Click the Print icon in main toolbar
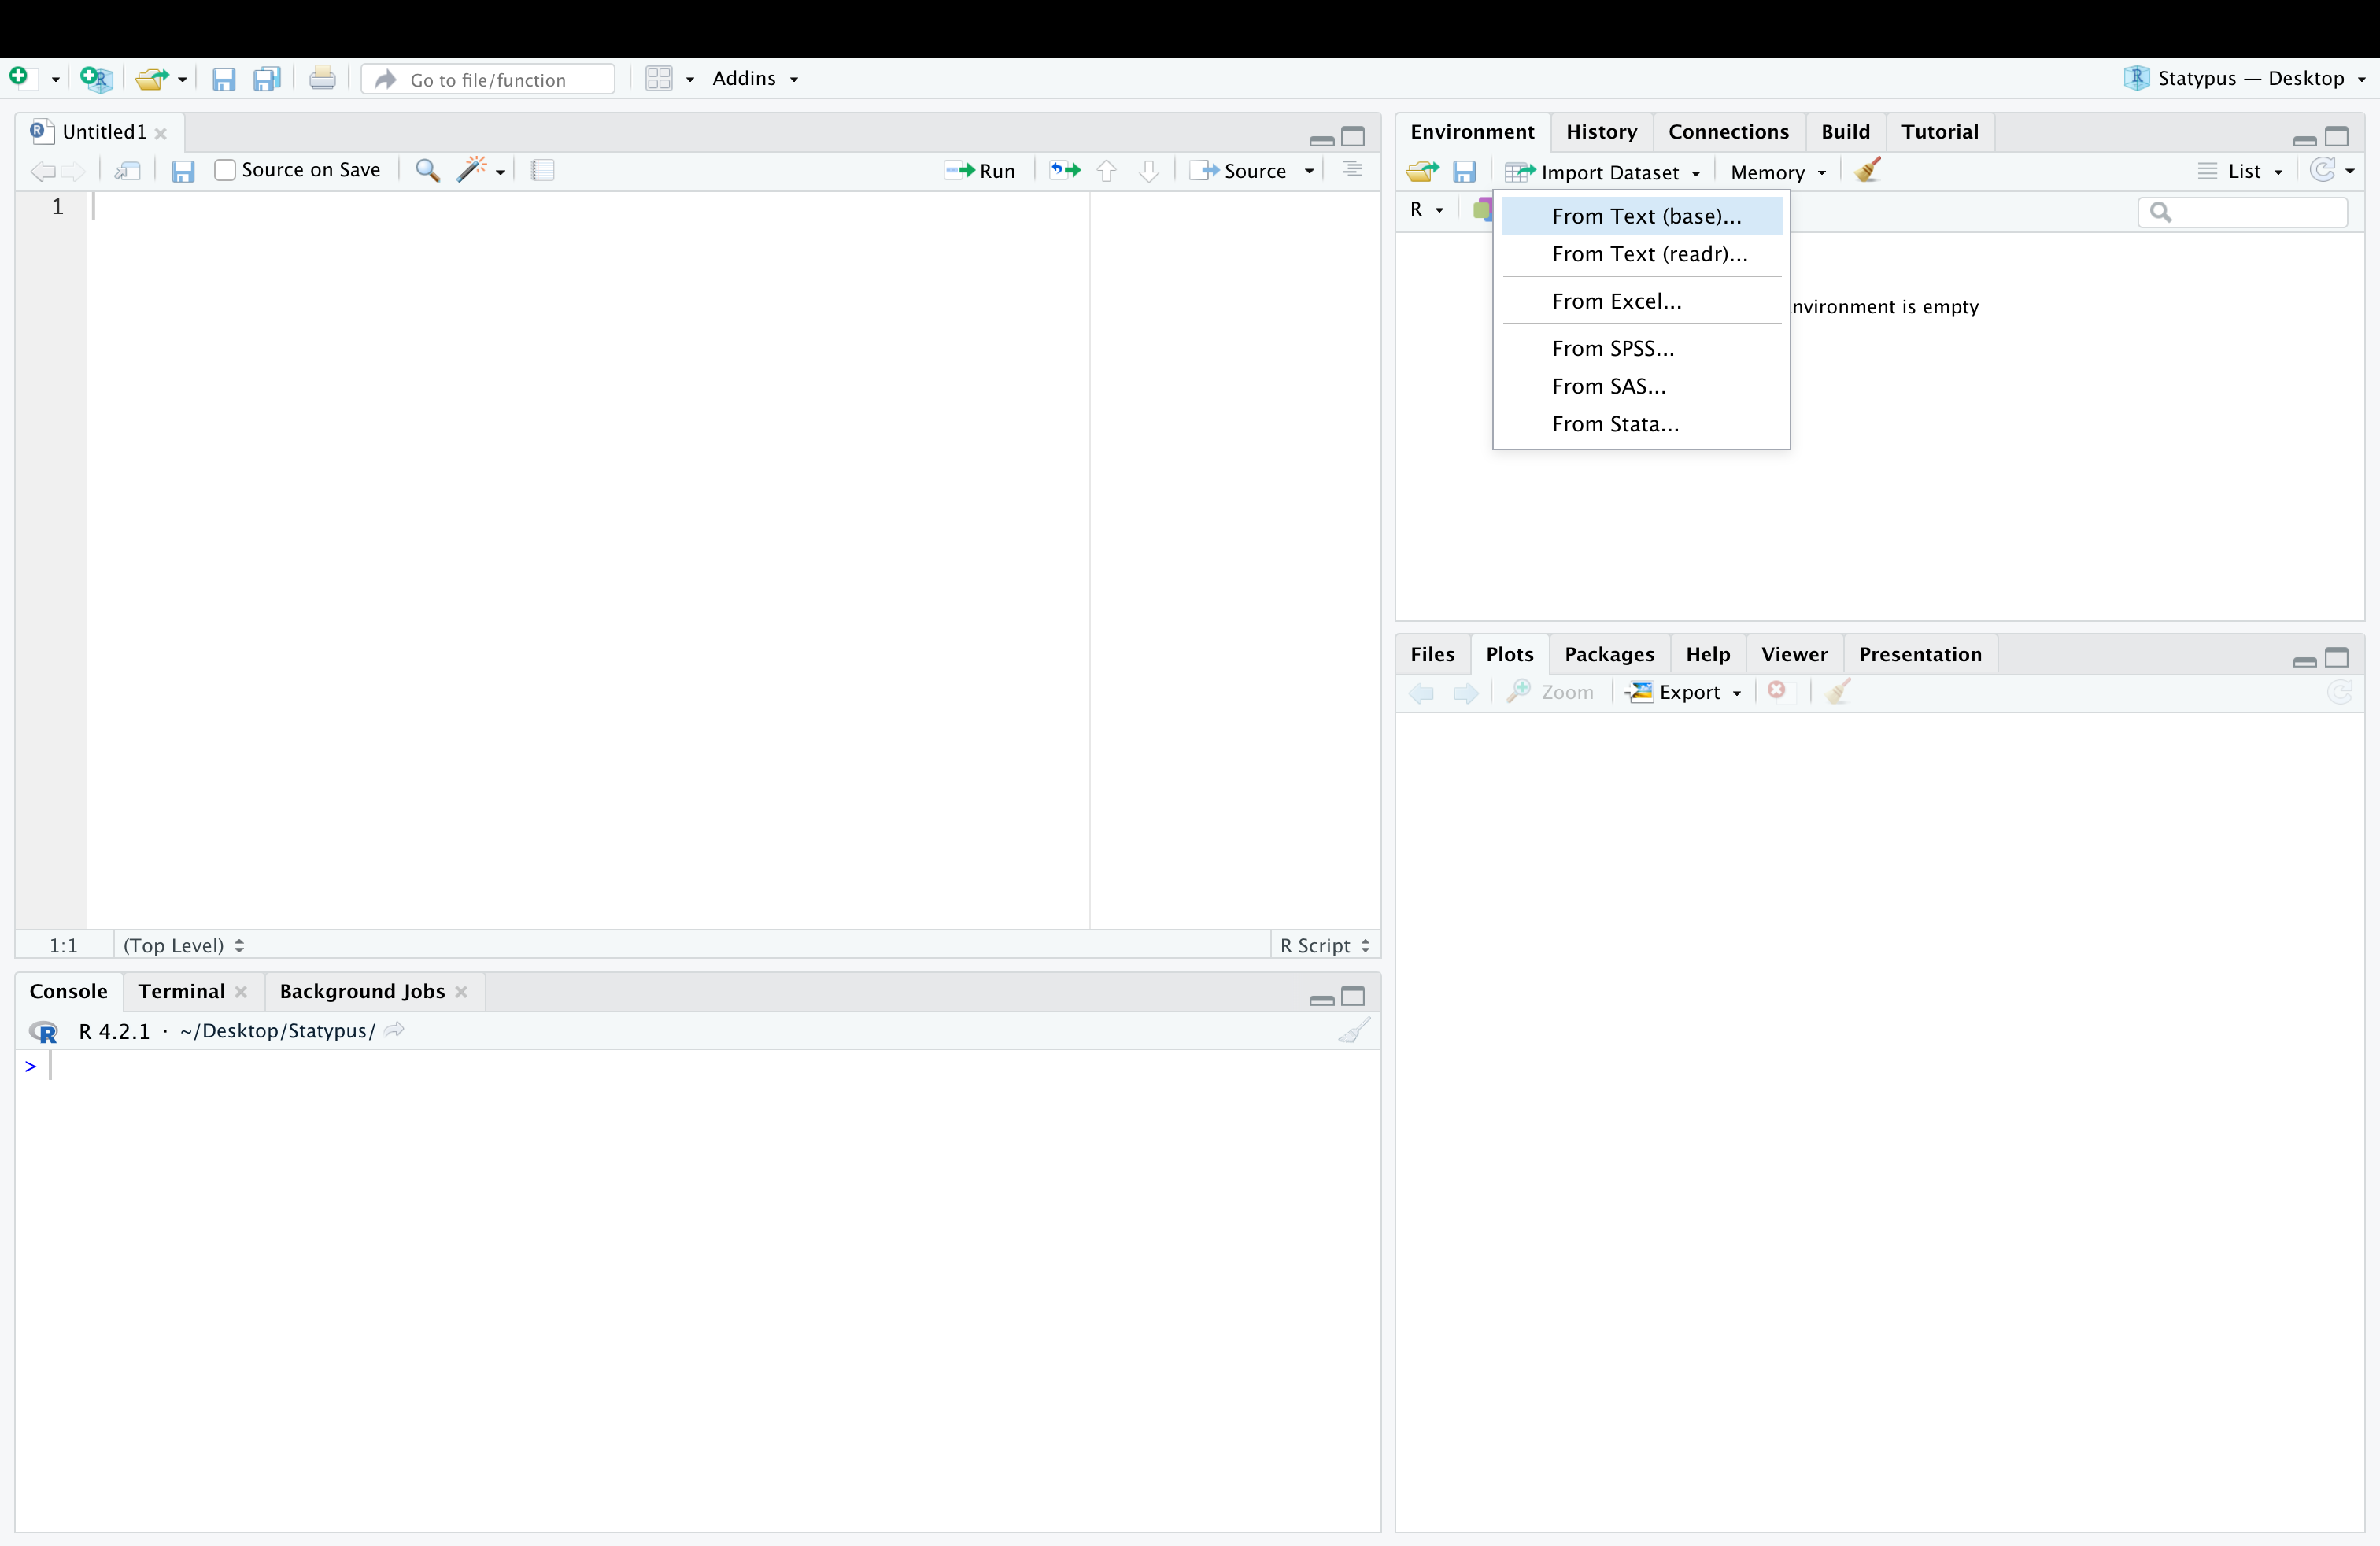The image size is (2380, 1546). [322, 78]
